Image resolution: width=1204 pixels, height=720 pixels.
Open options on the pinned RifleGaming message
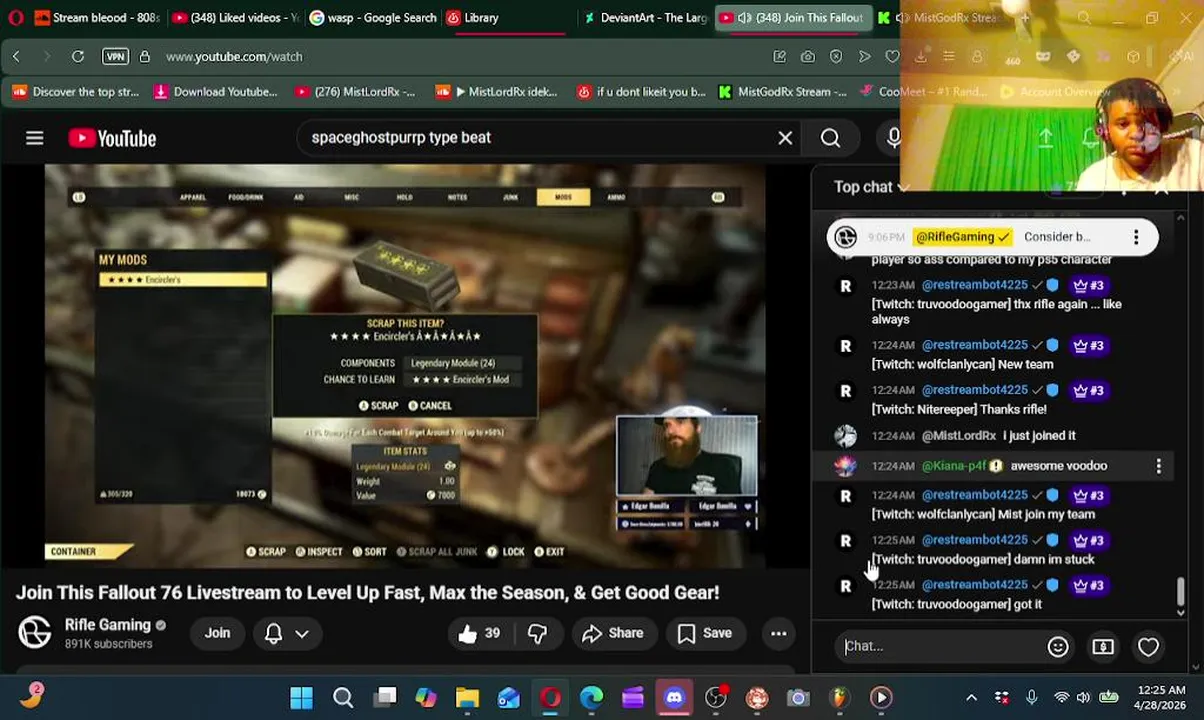[1135, 237]
